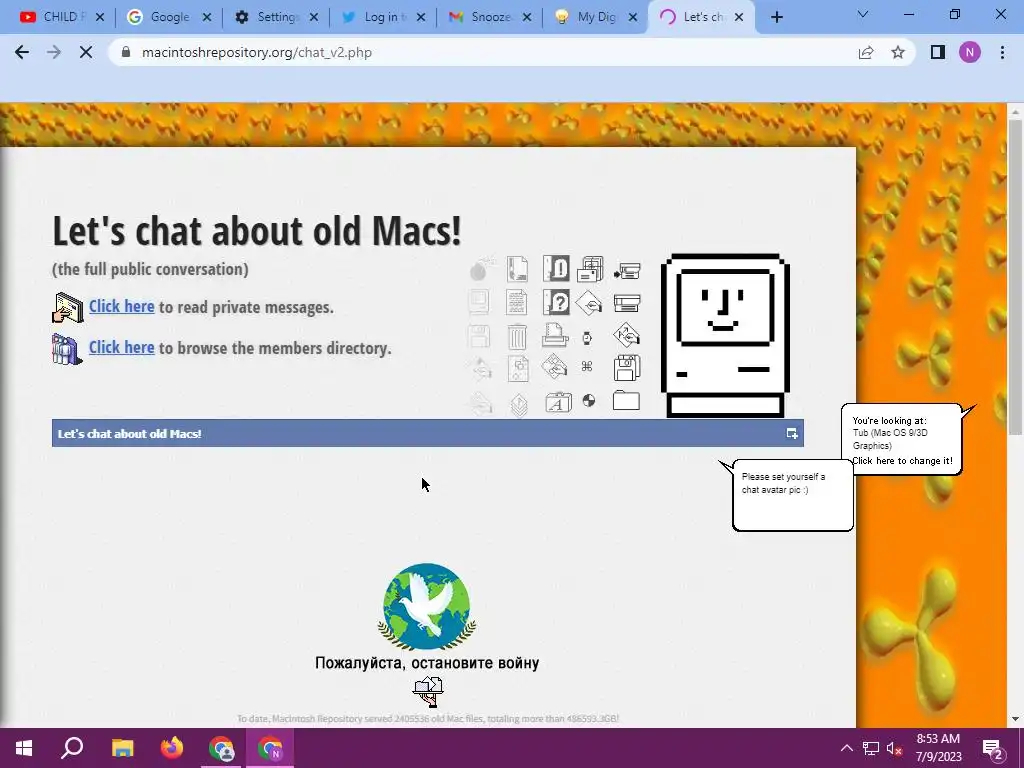Close the Let's chat tab
The width and height of the screenshot is (1024, 768).
[739, 17]
